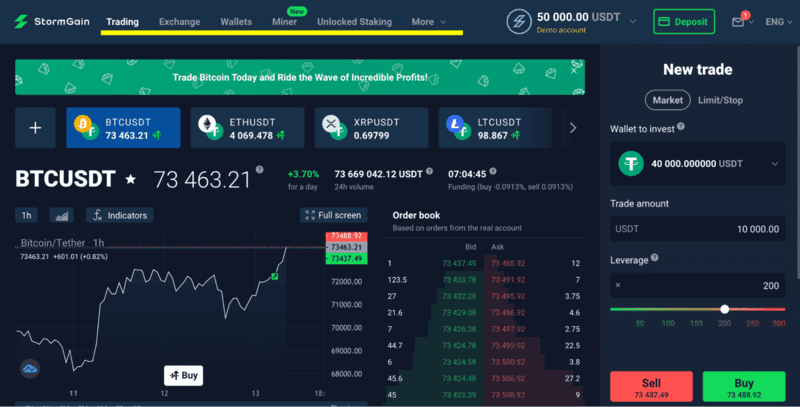Image resolution: width=800 pixels, height=407 pixels.
Task: Click bid price 73 424.78 row
Action: 459,345
